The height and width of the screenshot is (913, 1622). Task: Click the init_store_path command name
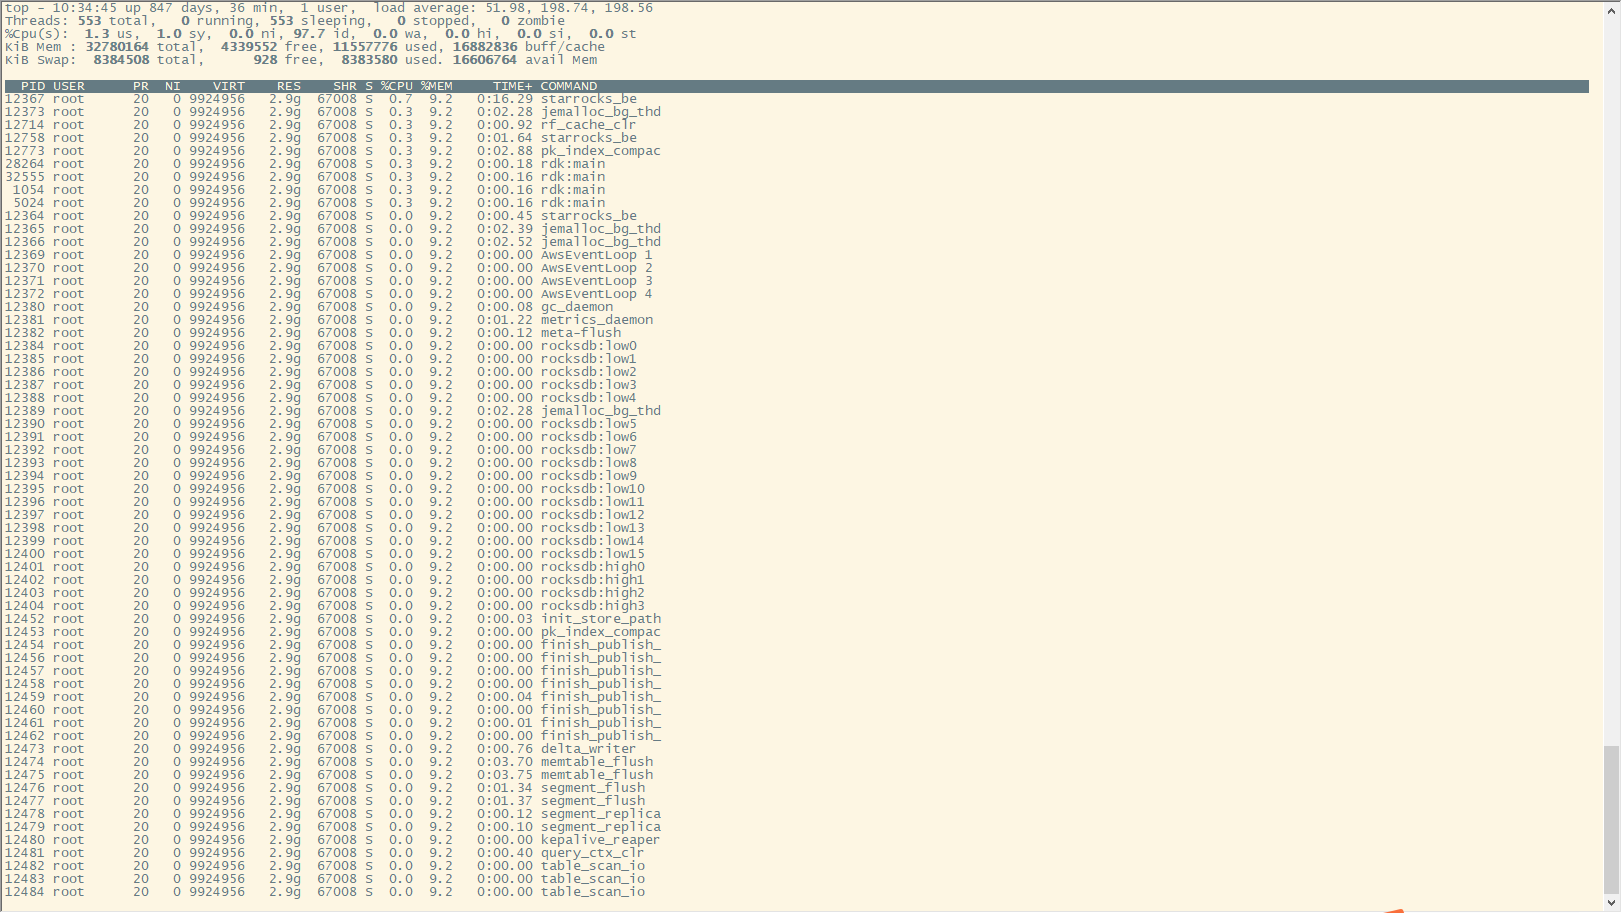[601, 619]
